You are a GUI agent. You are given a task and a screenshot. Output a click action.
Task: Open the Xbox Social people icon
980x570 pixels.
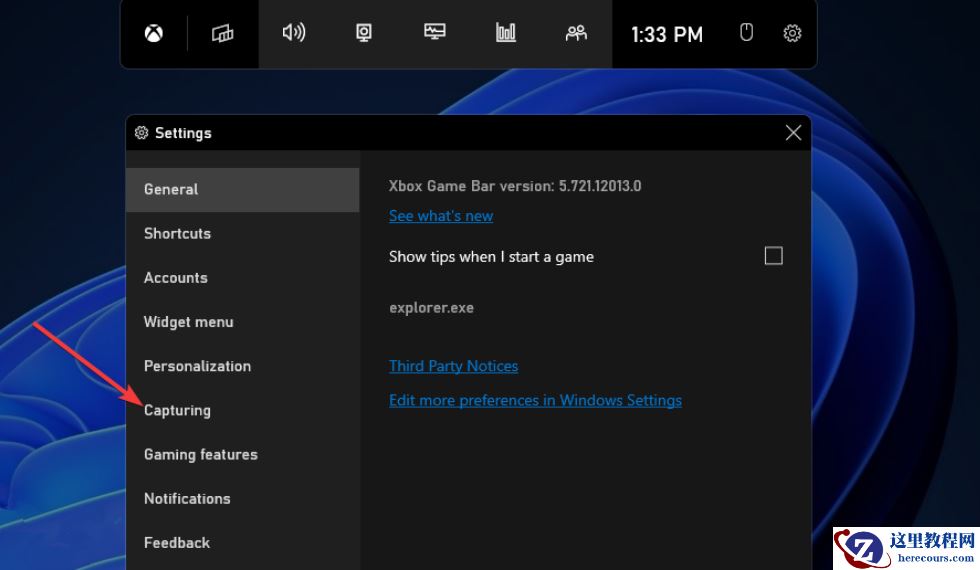click(x=576, y=32)
